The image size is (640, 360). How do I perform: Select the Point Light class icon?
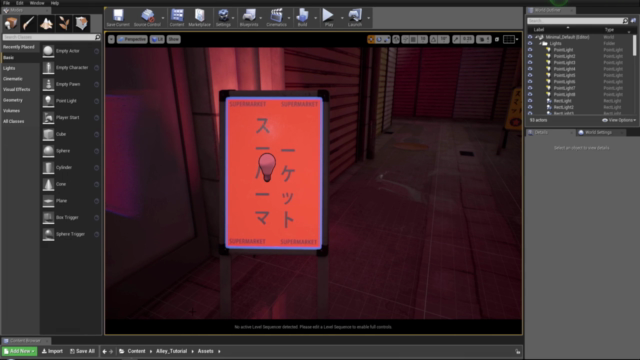[x=48, y=101]
